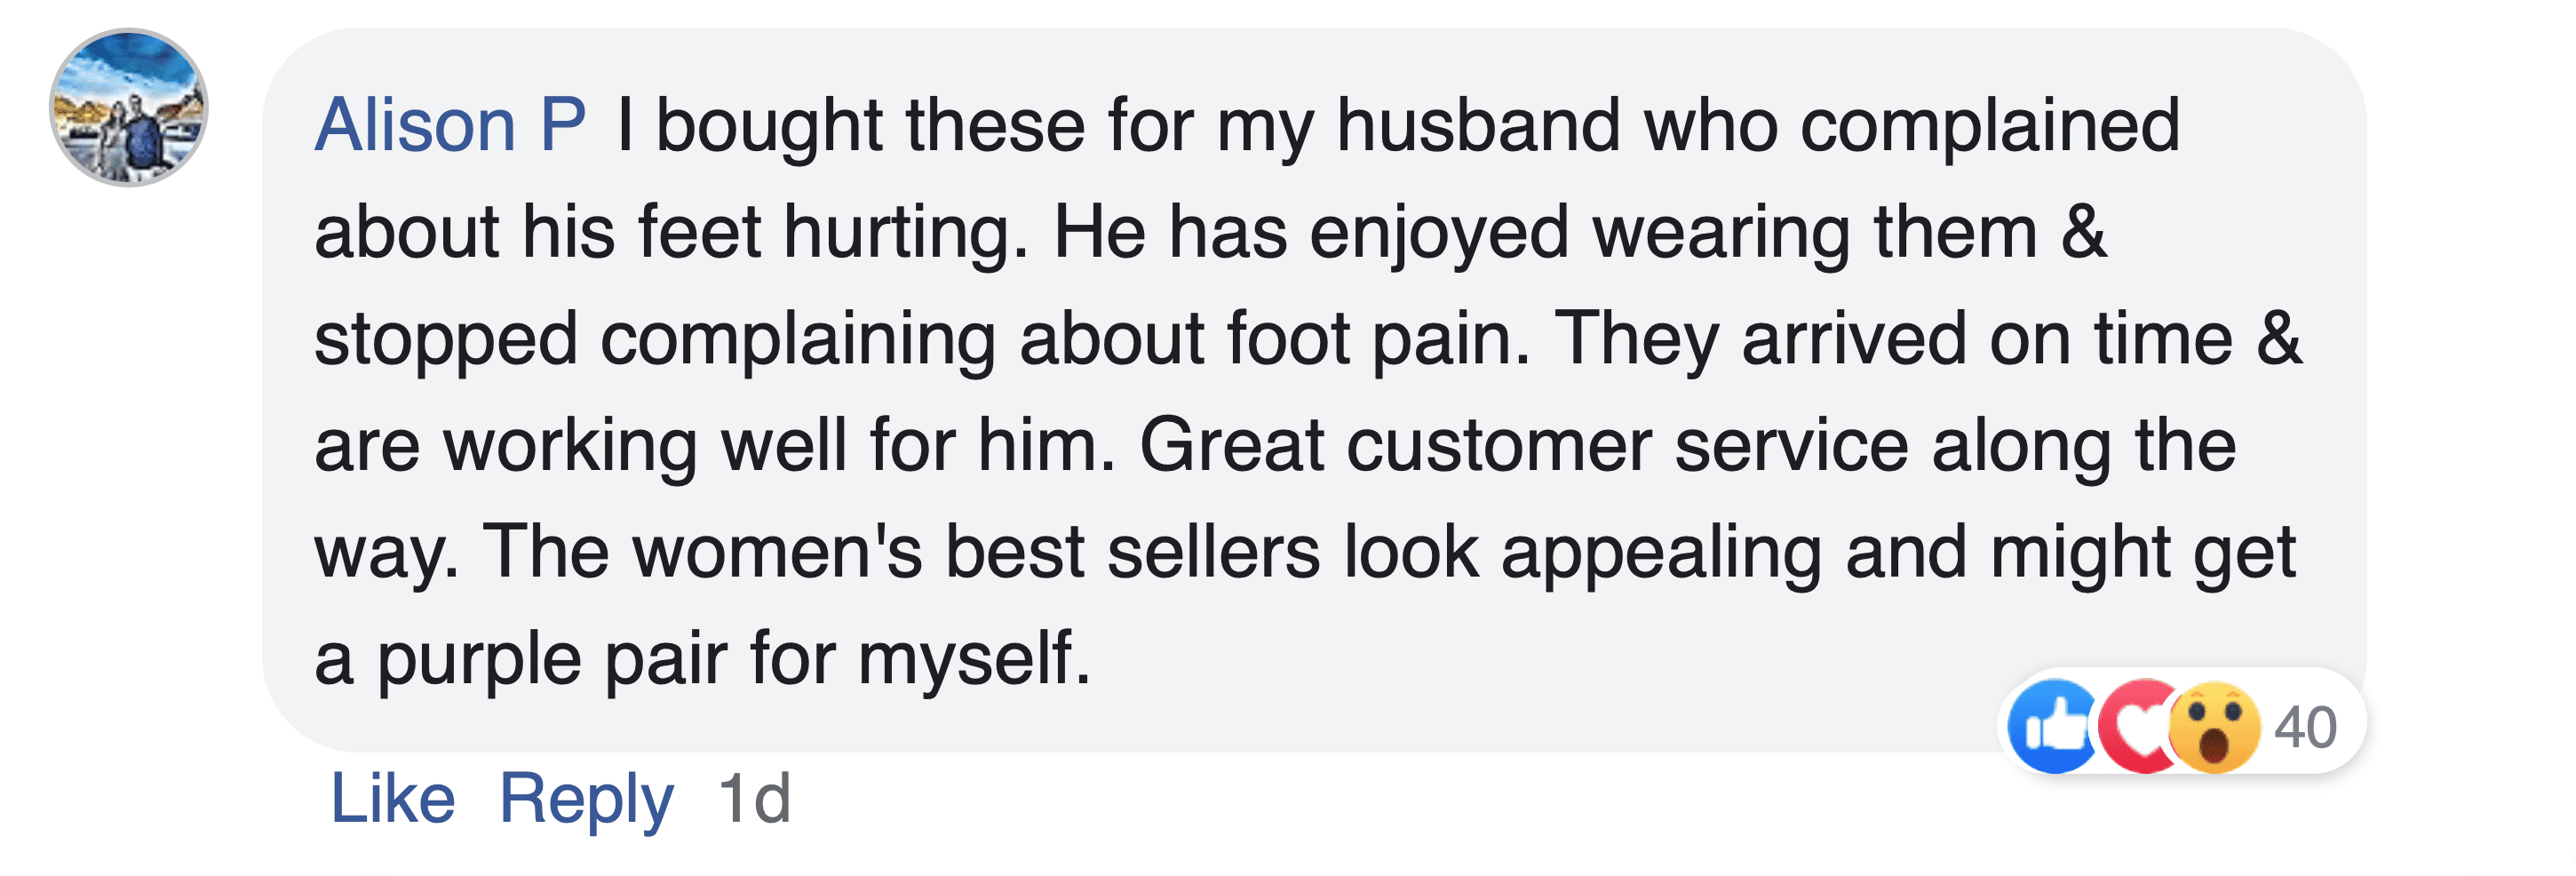Like Alison P's comment
2576x876 pixels.
[x=393, y=798]
